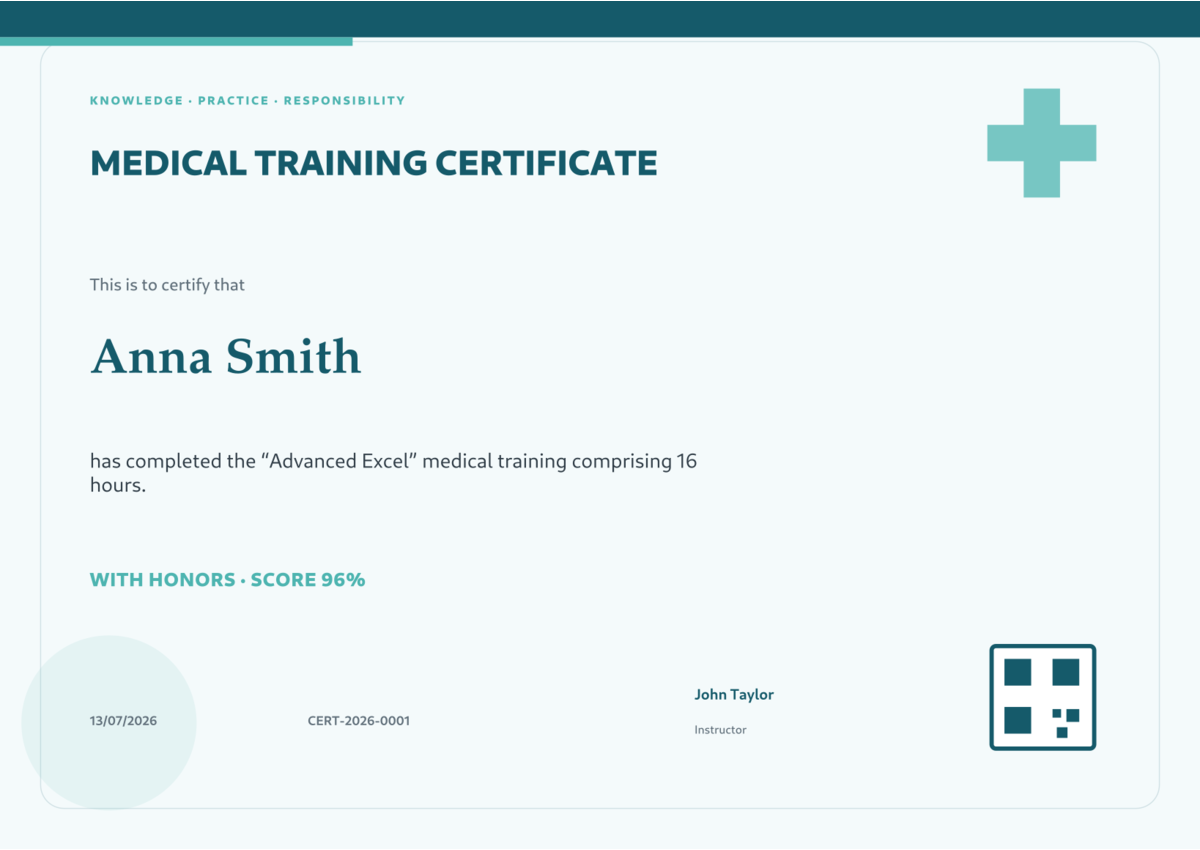1200x850 pixels.
Task: Select the certificate number "CERT-2026-0001"
Action: coord(359,721)
